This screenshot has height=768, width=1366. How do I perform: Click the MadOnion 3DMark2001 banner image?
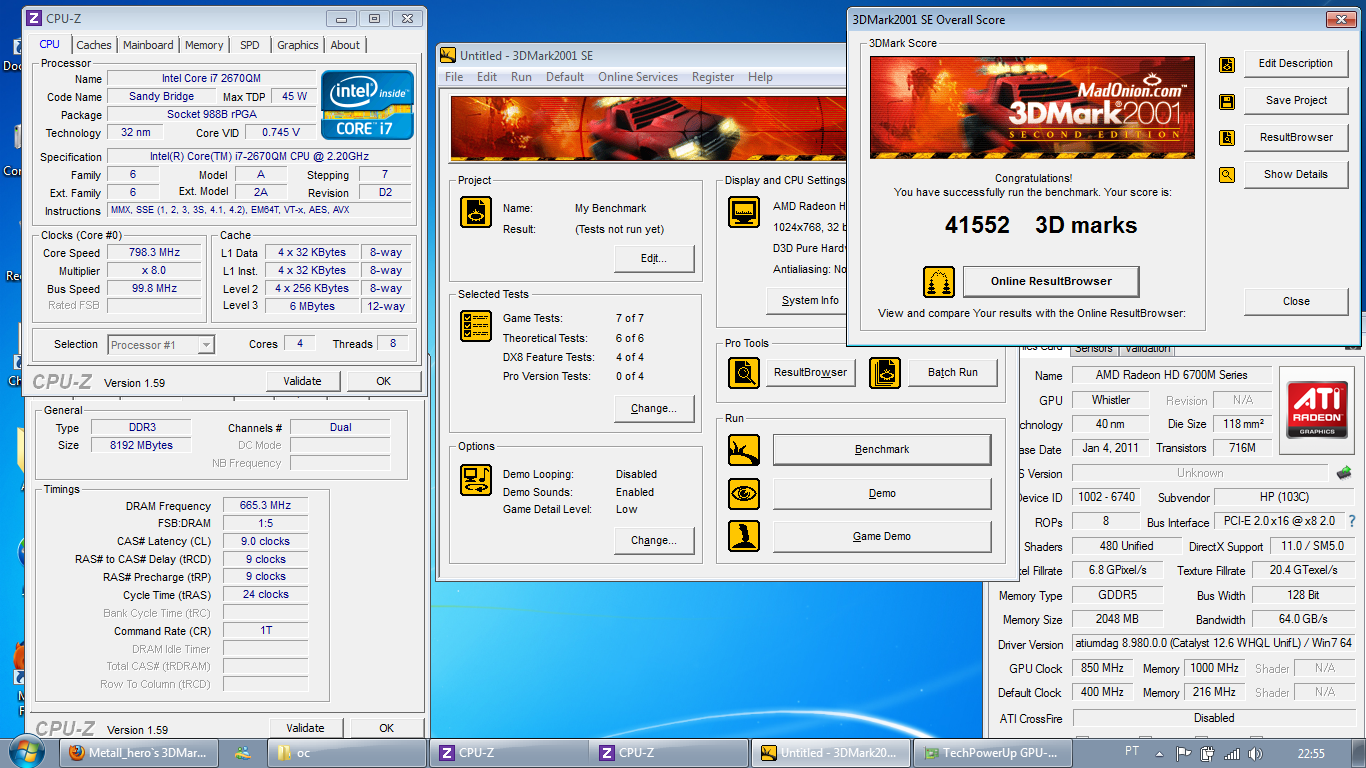[x=1032, y=108]
